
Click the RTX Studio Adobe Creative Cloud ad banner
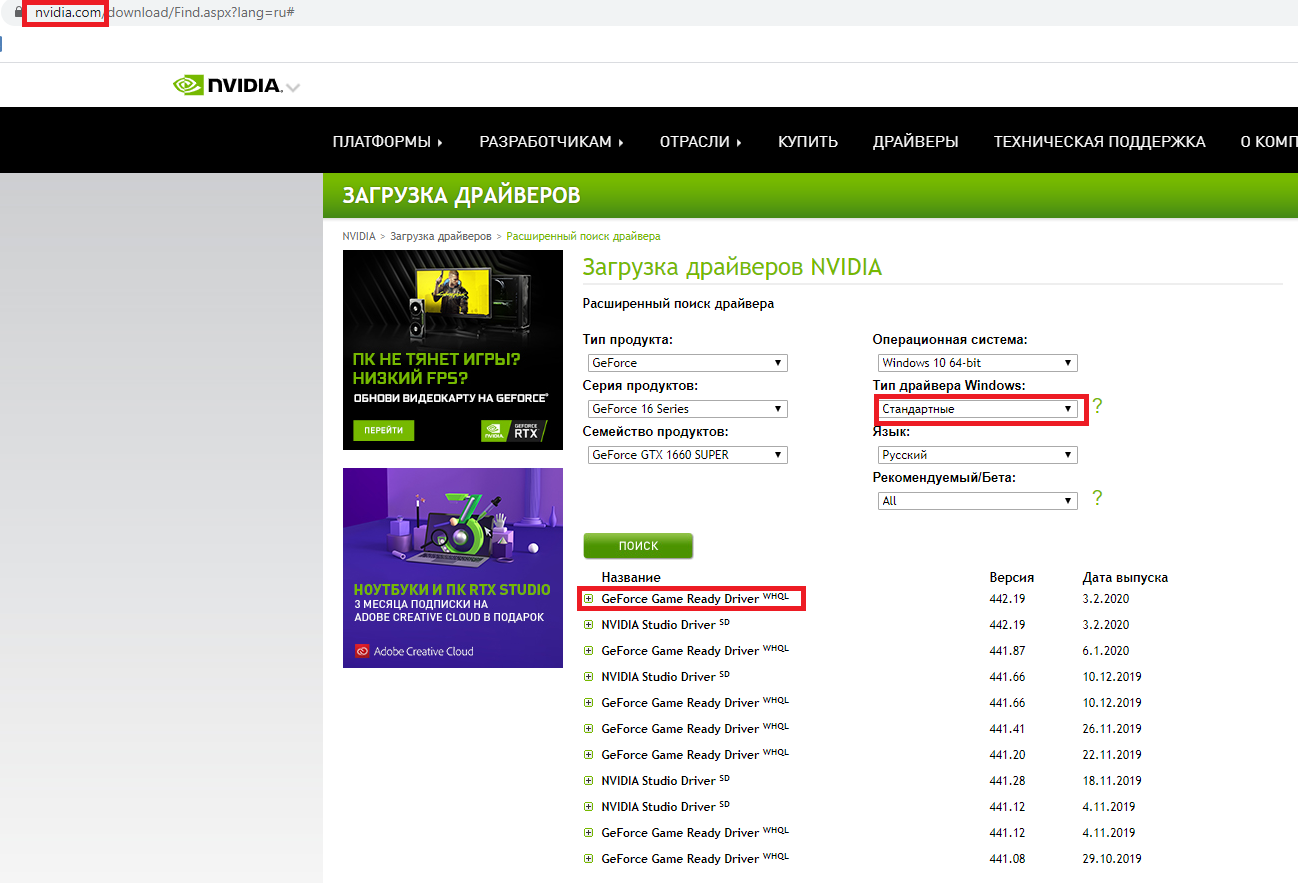point(453,568)
